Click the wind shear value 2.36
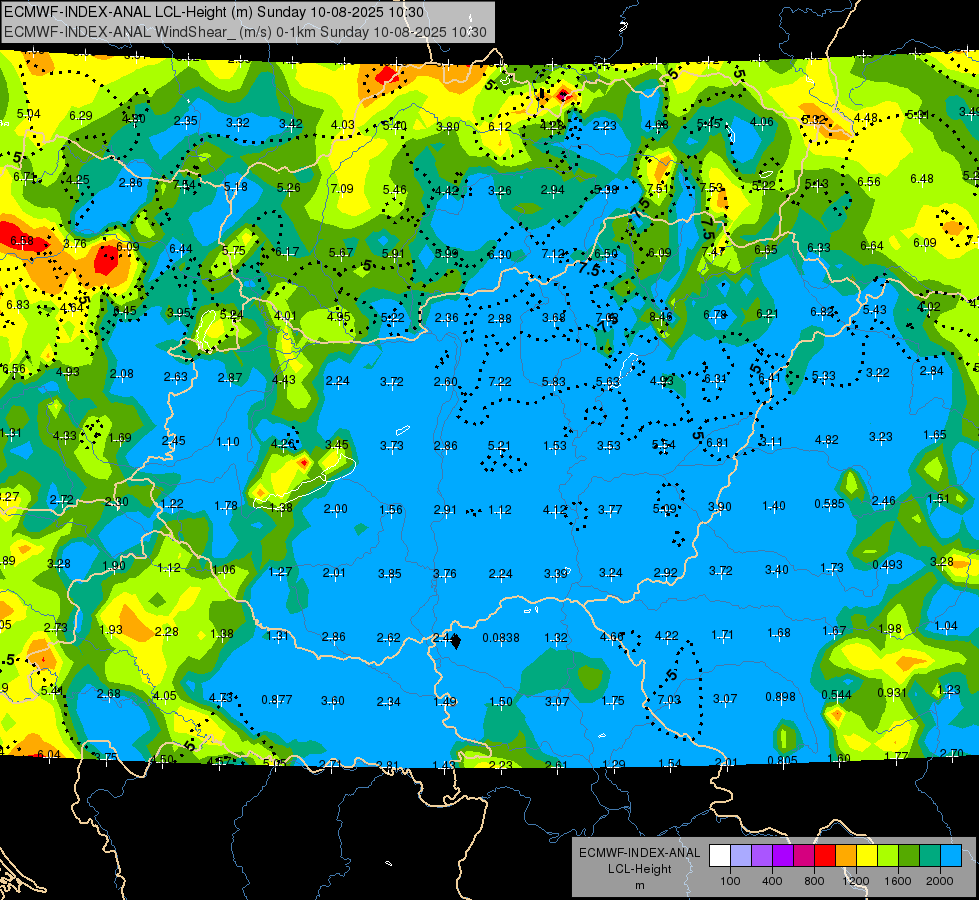This screenshot has height=900, width=979. (x=446, y=318)
